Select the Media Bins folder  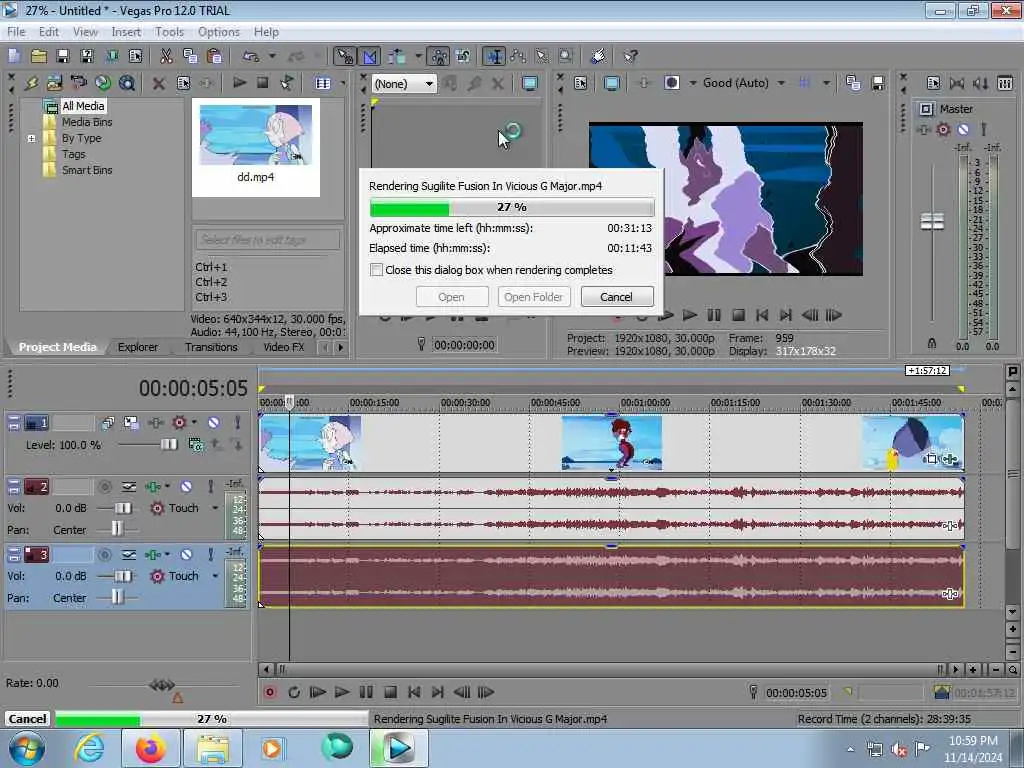(x=87, y=122)
